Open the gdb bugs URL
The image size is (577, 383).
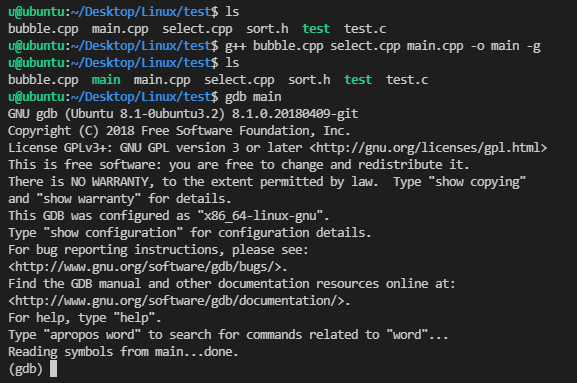(x=145, y=267)
